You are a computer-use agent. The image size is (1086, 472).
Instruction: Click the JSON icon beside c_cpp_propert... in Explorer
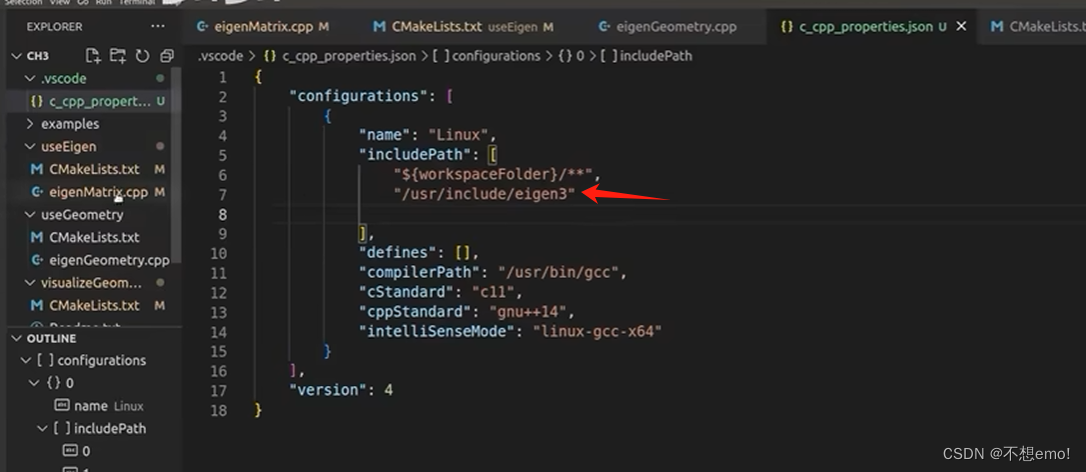tap(37, 101)
